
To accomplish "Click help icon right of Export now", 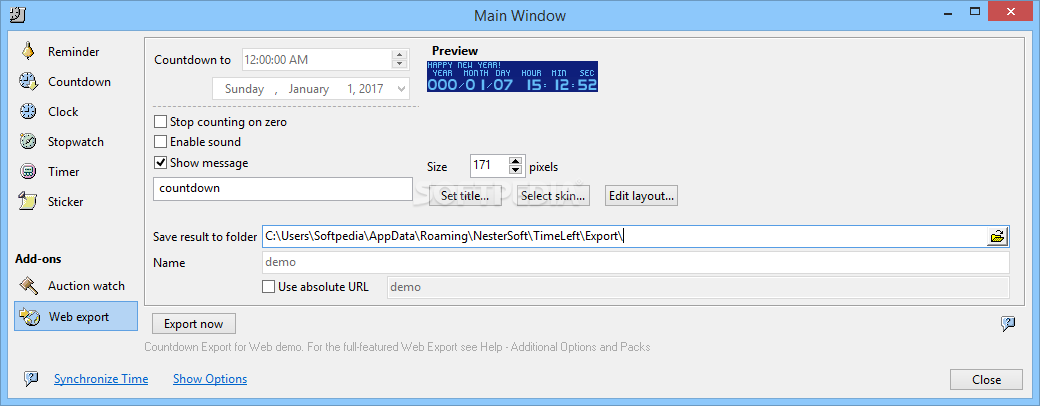I will coord(1008,323).
